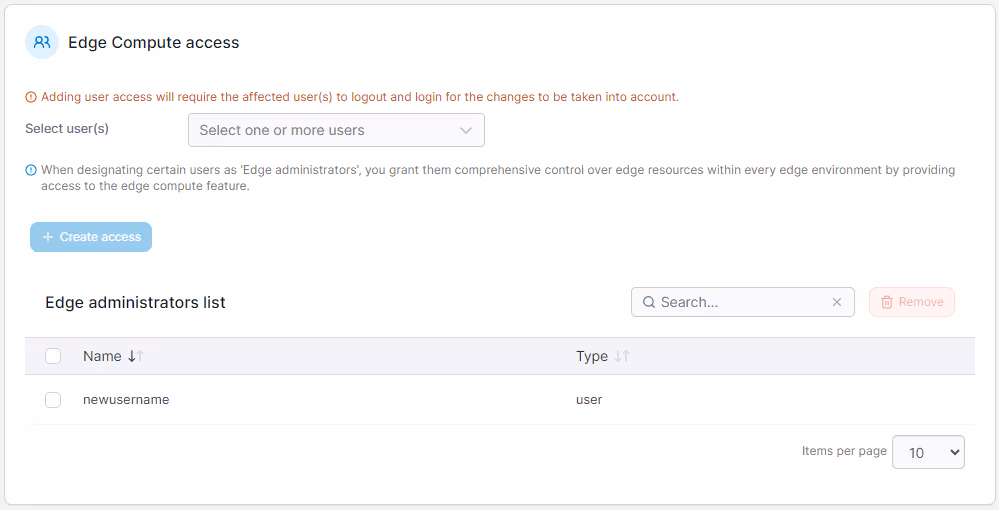Viewport: 999px width, 510px height.
Task: Clear the search field with the X icon
Action: [837, 302]
